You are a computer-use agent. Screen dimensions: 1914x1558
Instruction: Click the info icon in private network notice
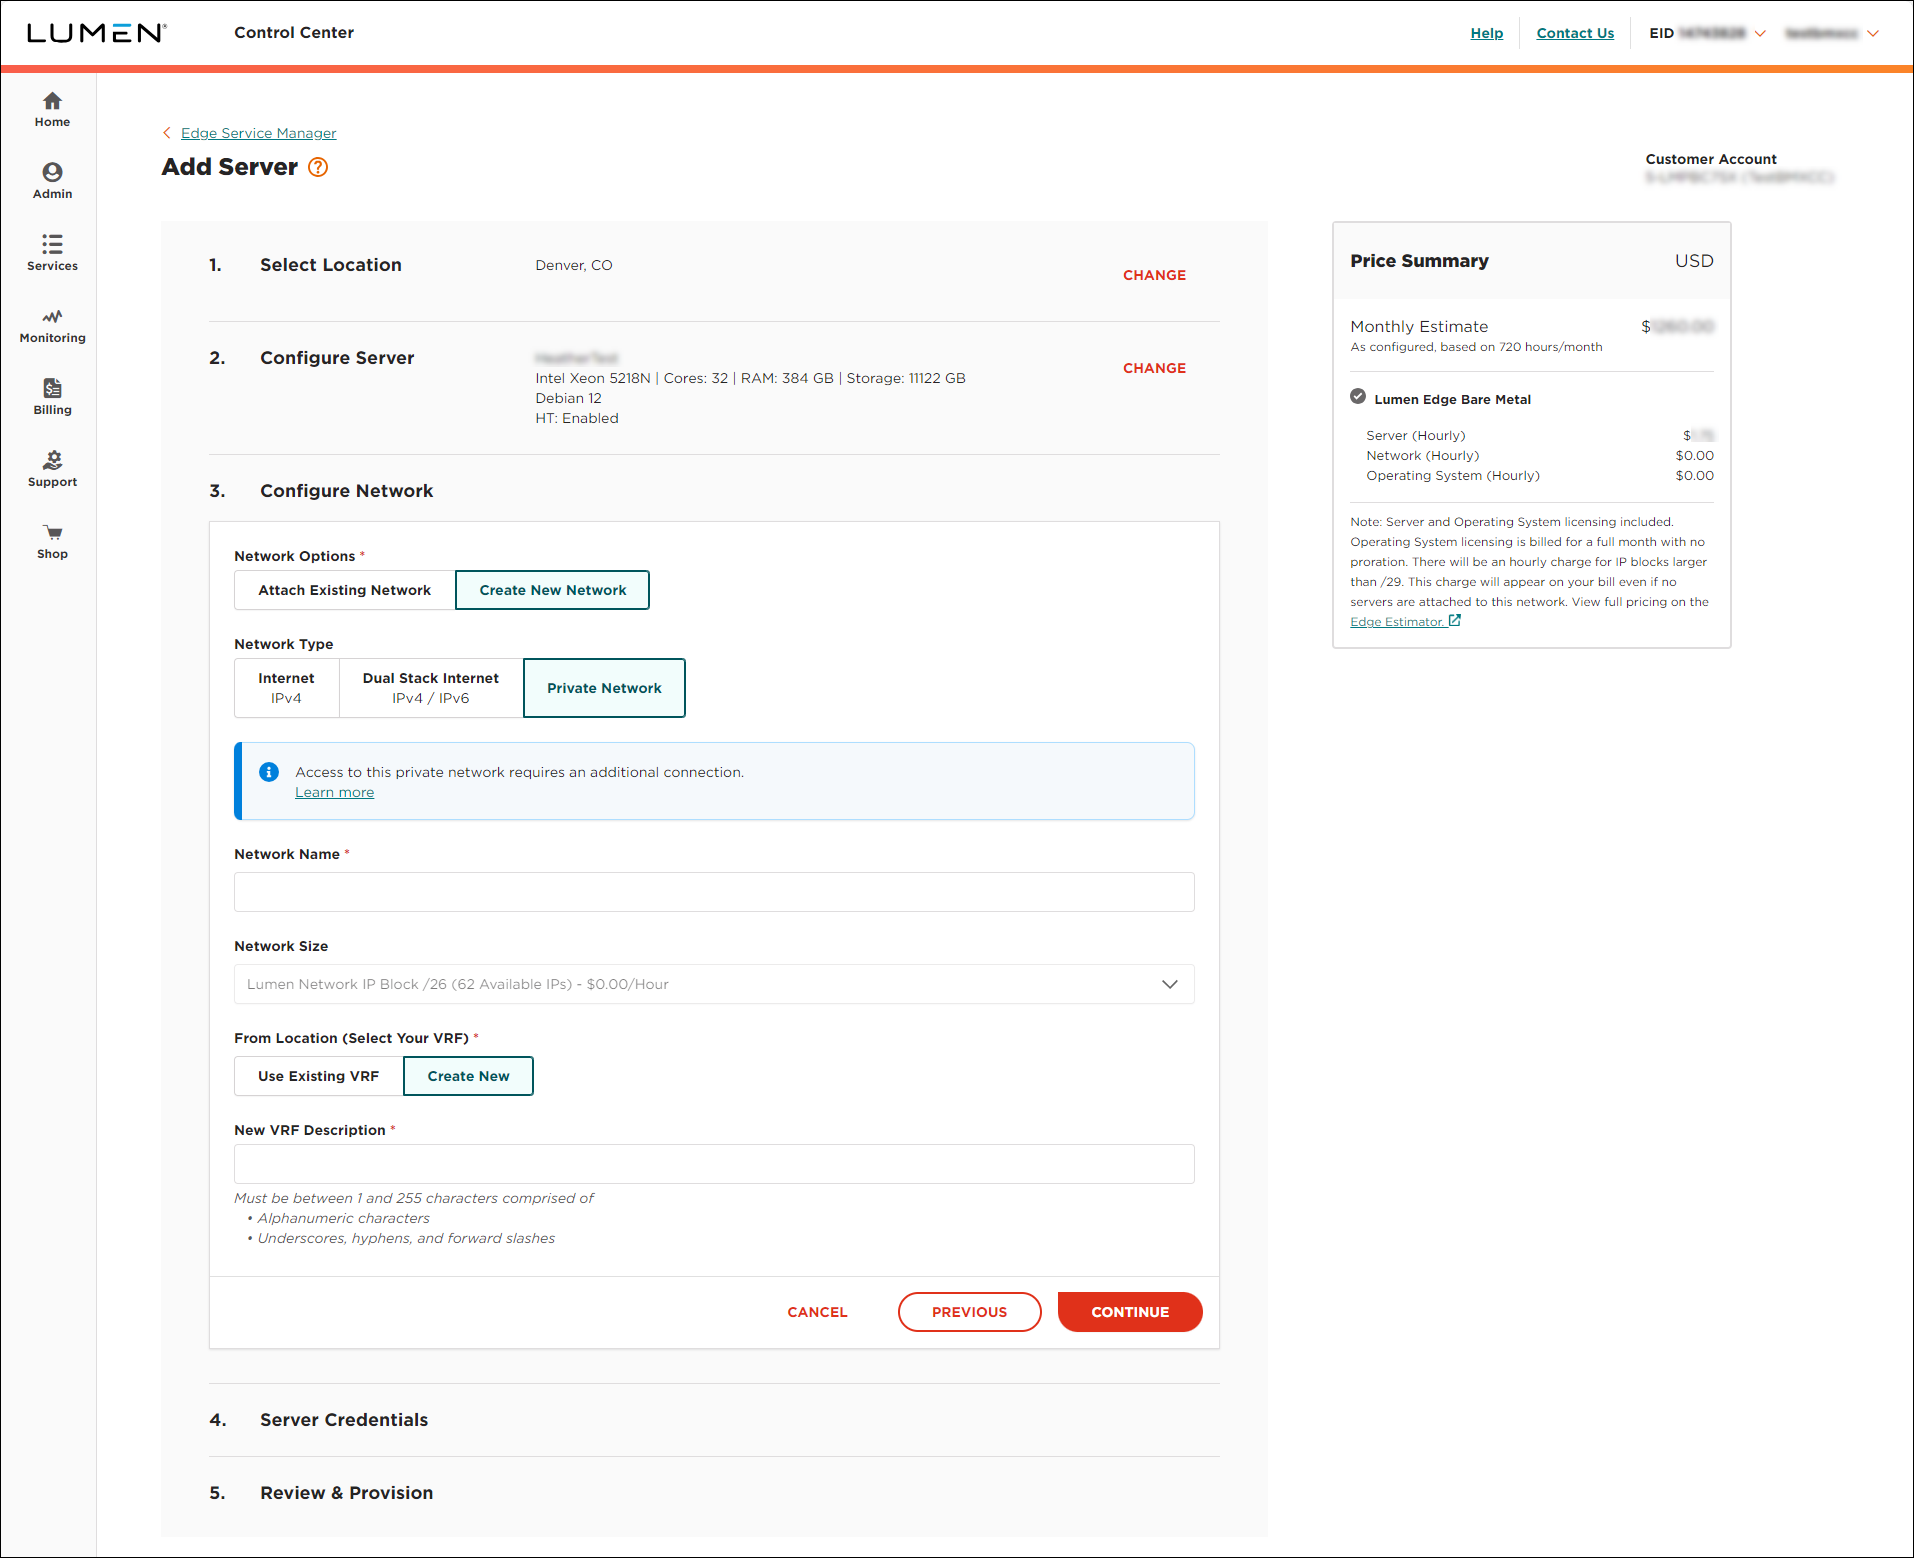click(269, 772)
